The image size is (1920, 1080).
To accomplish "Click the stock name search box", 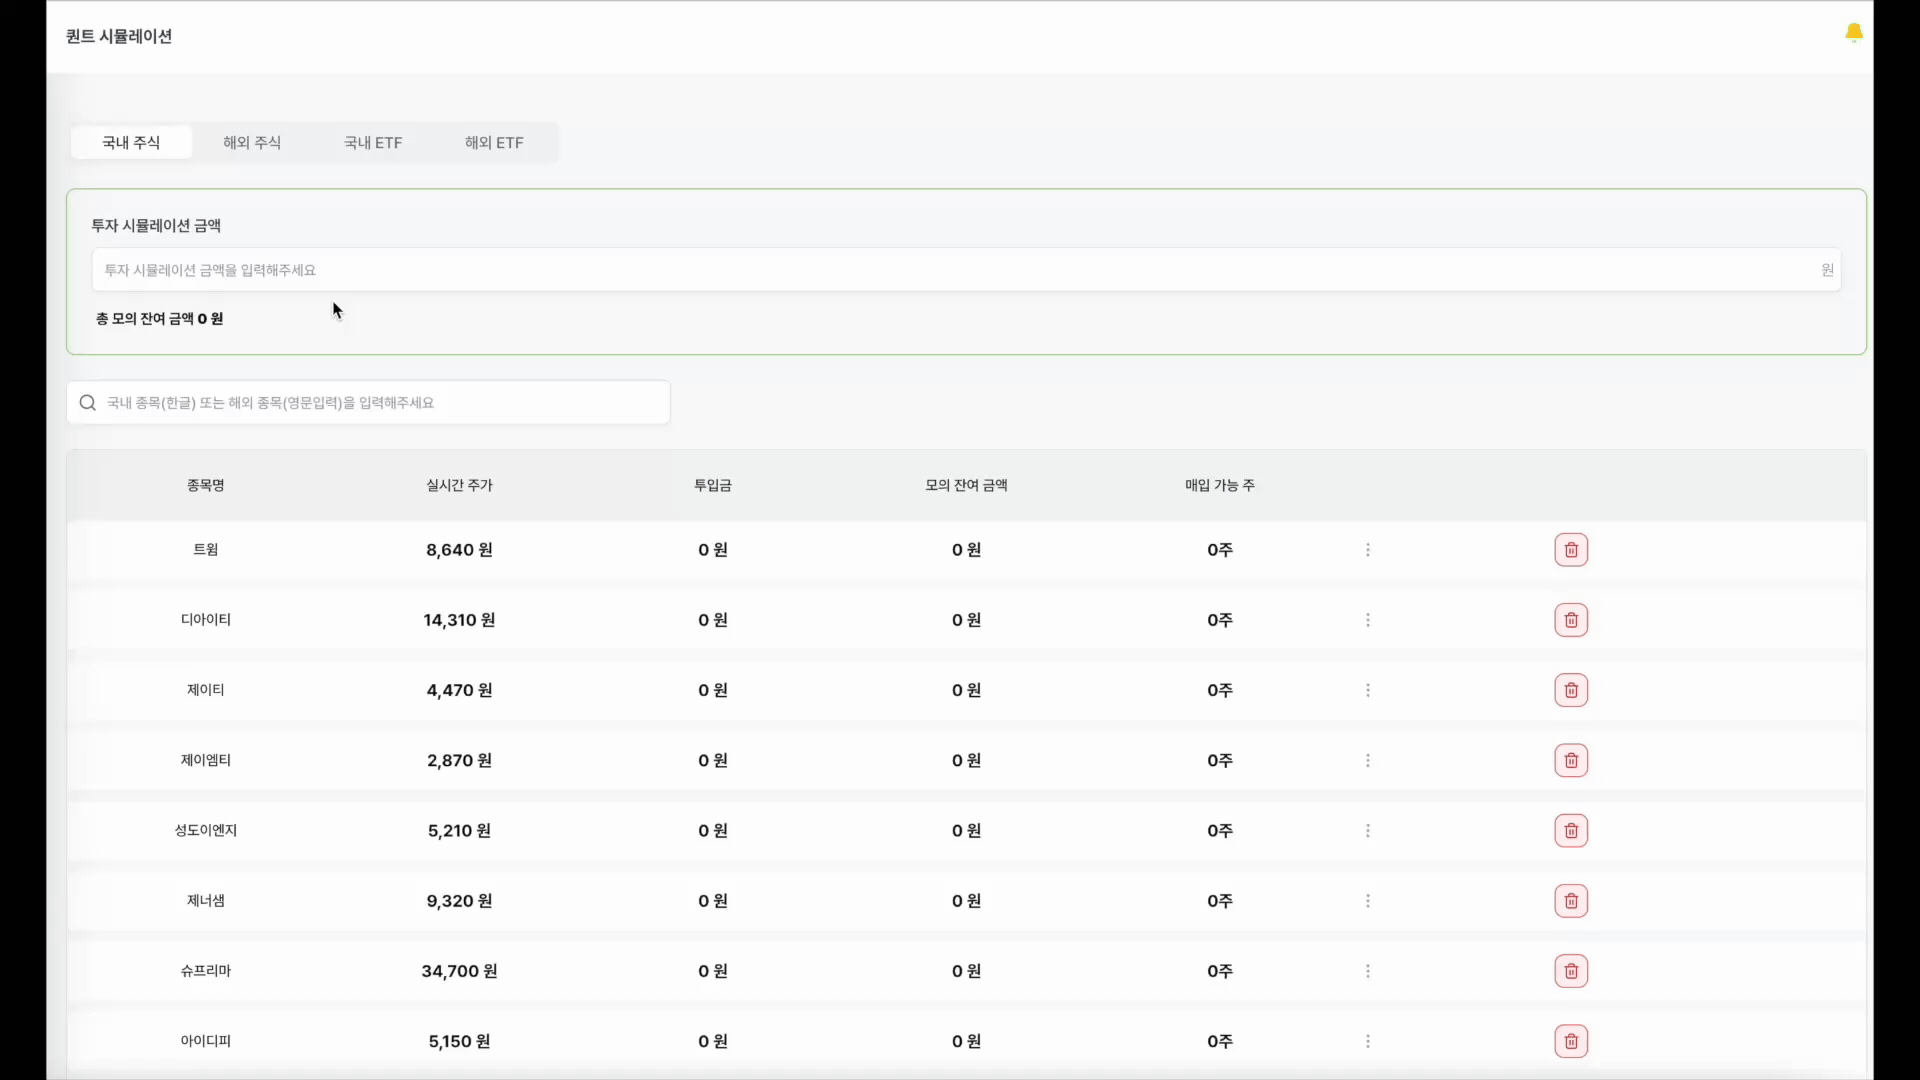I will tap(380, 403).
